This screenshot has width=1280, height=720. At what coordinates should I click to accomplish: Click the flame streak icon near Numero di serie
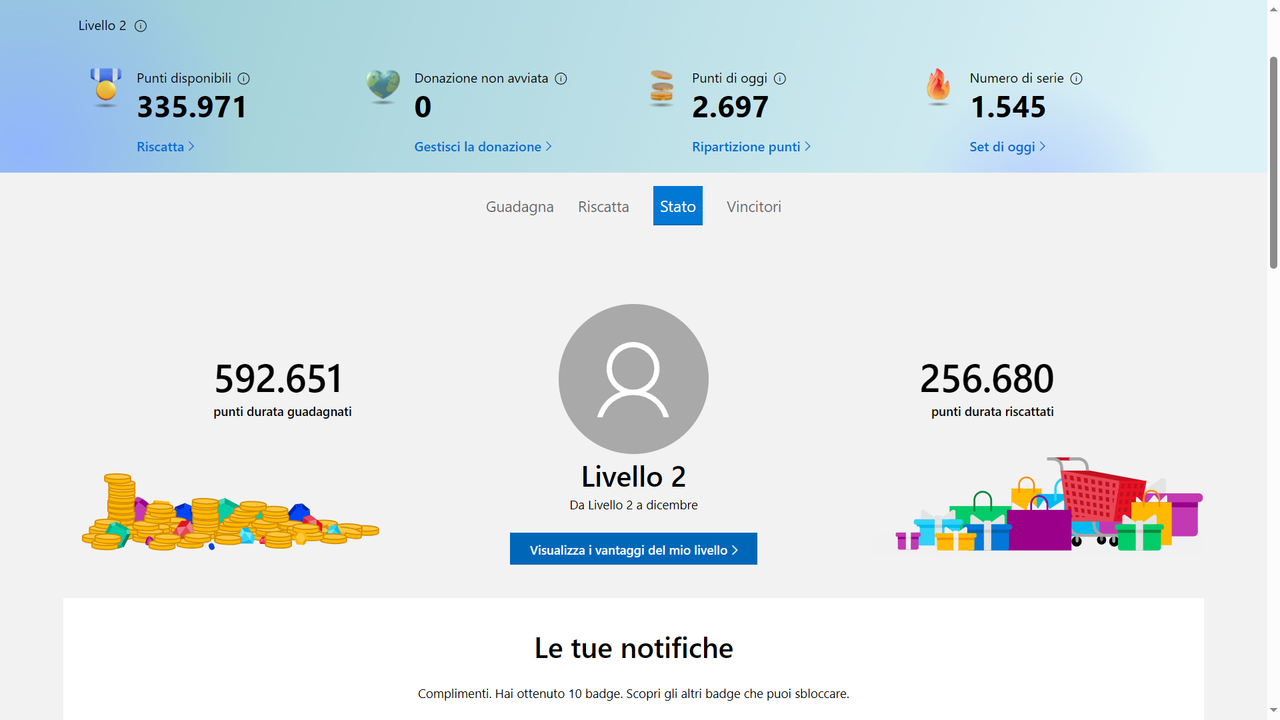938,87
